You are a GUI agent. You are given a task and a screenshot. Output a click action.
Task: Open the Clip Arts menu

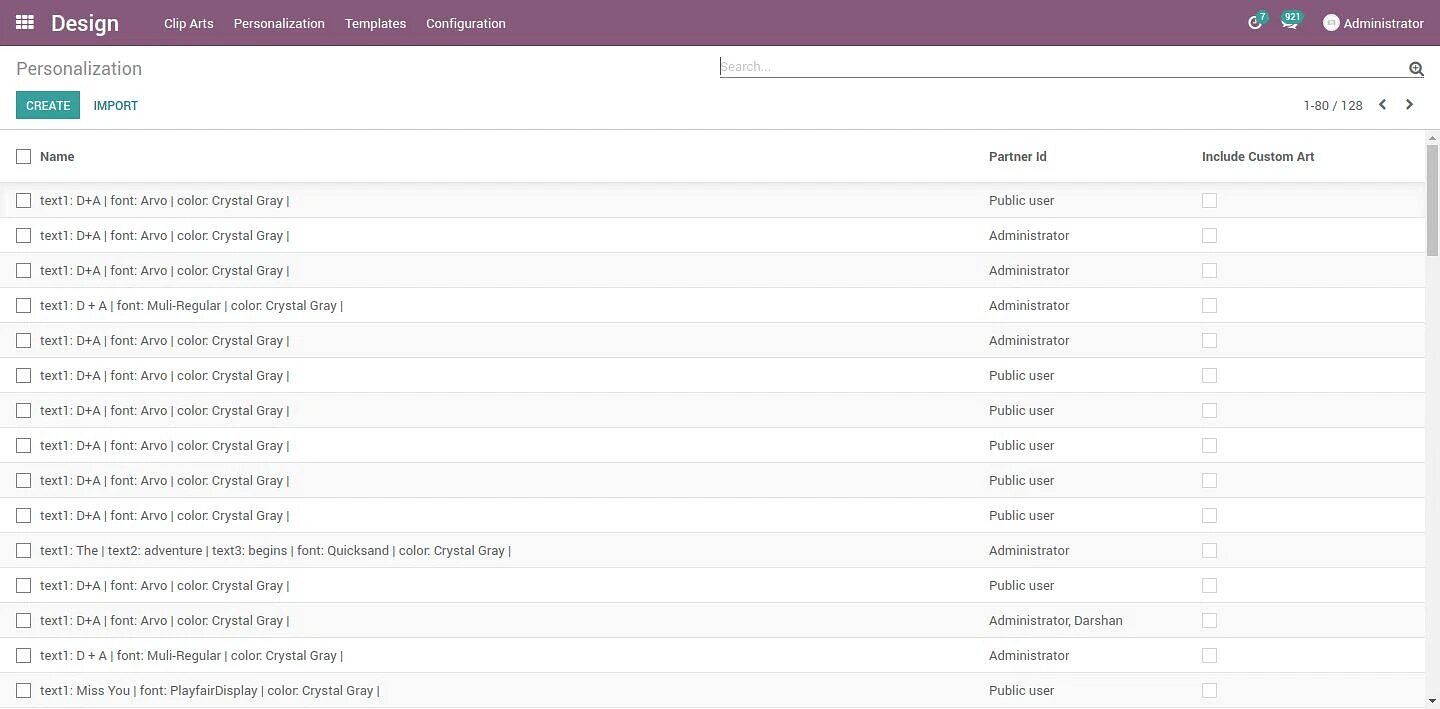188,23
